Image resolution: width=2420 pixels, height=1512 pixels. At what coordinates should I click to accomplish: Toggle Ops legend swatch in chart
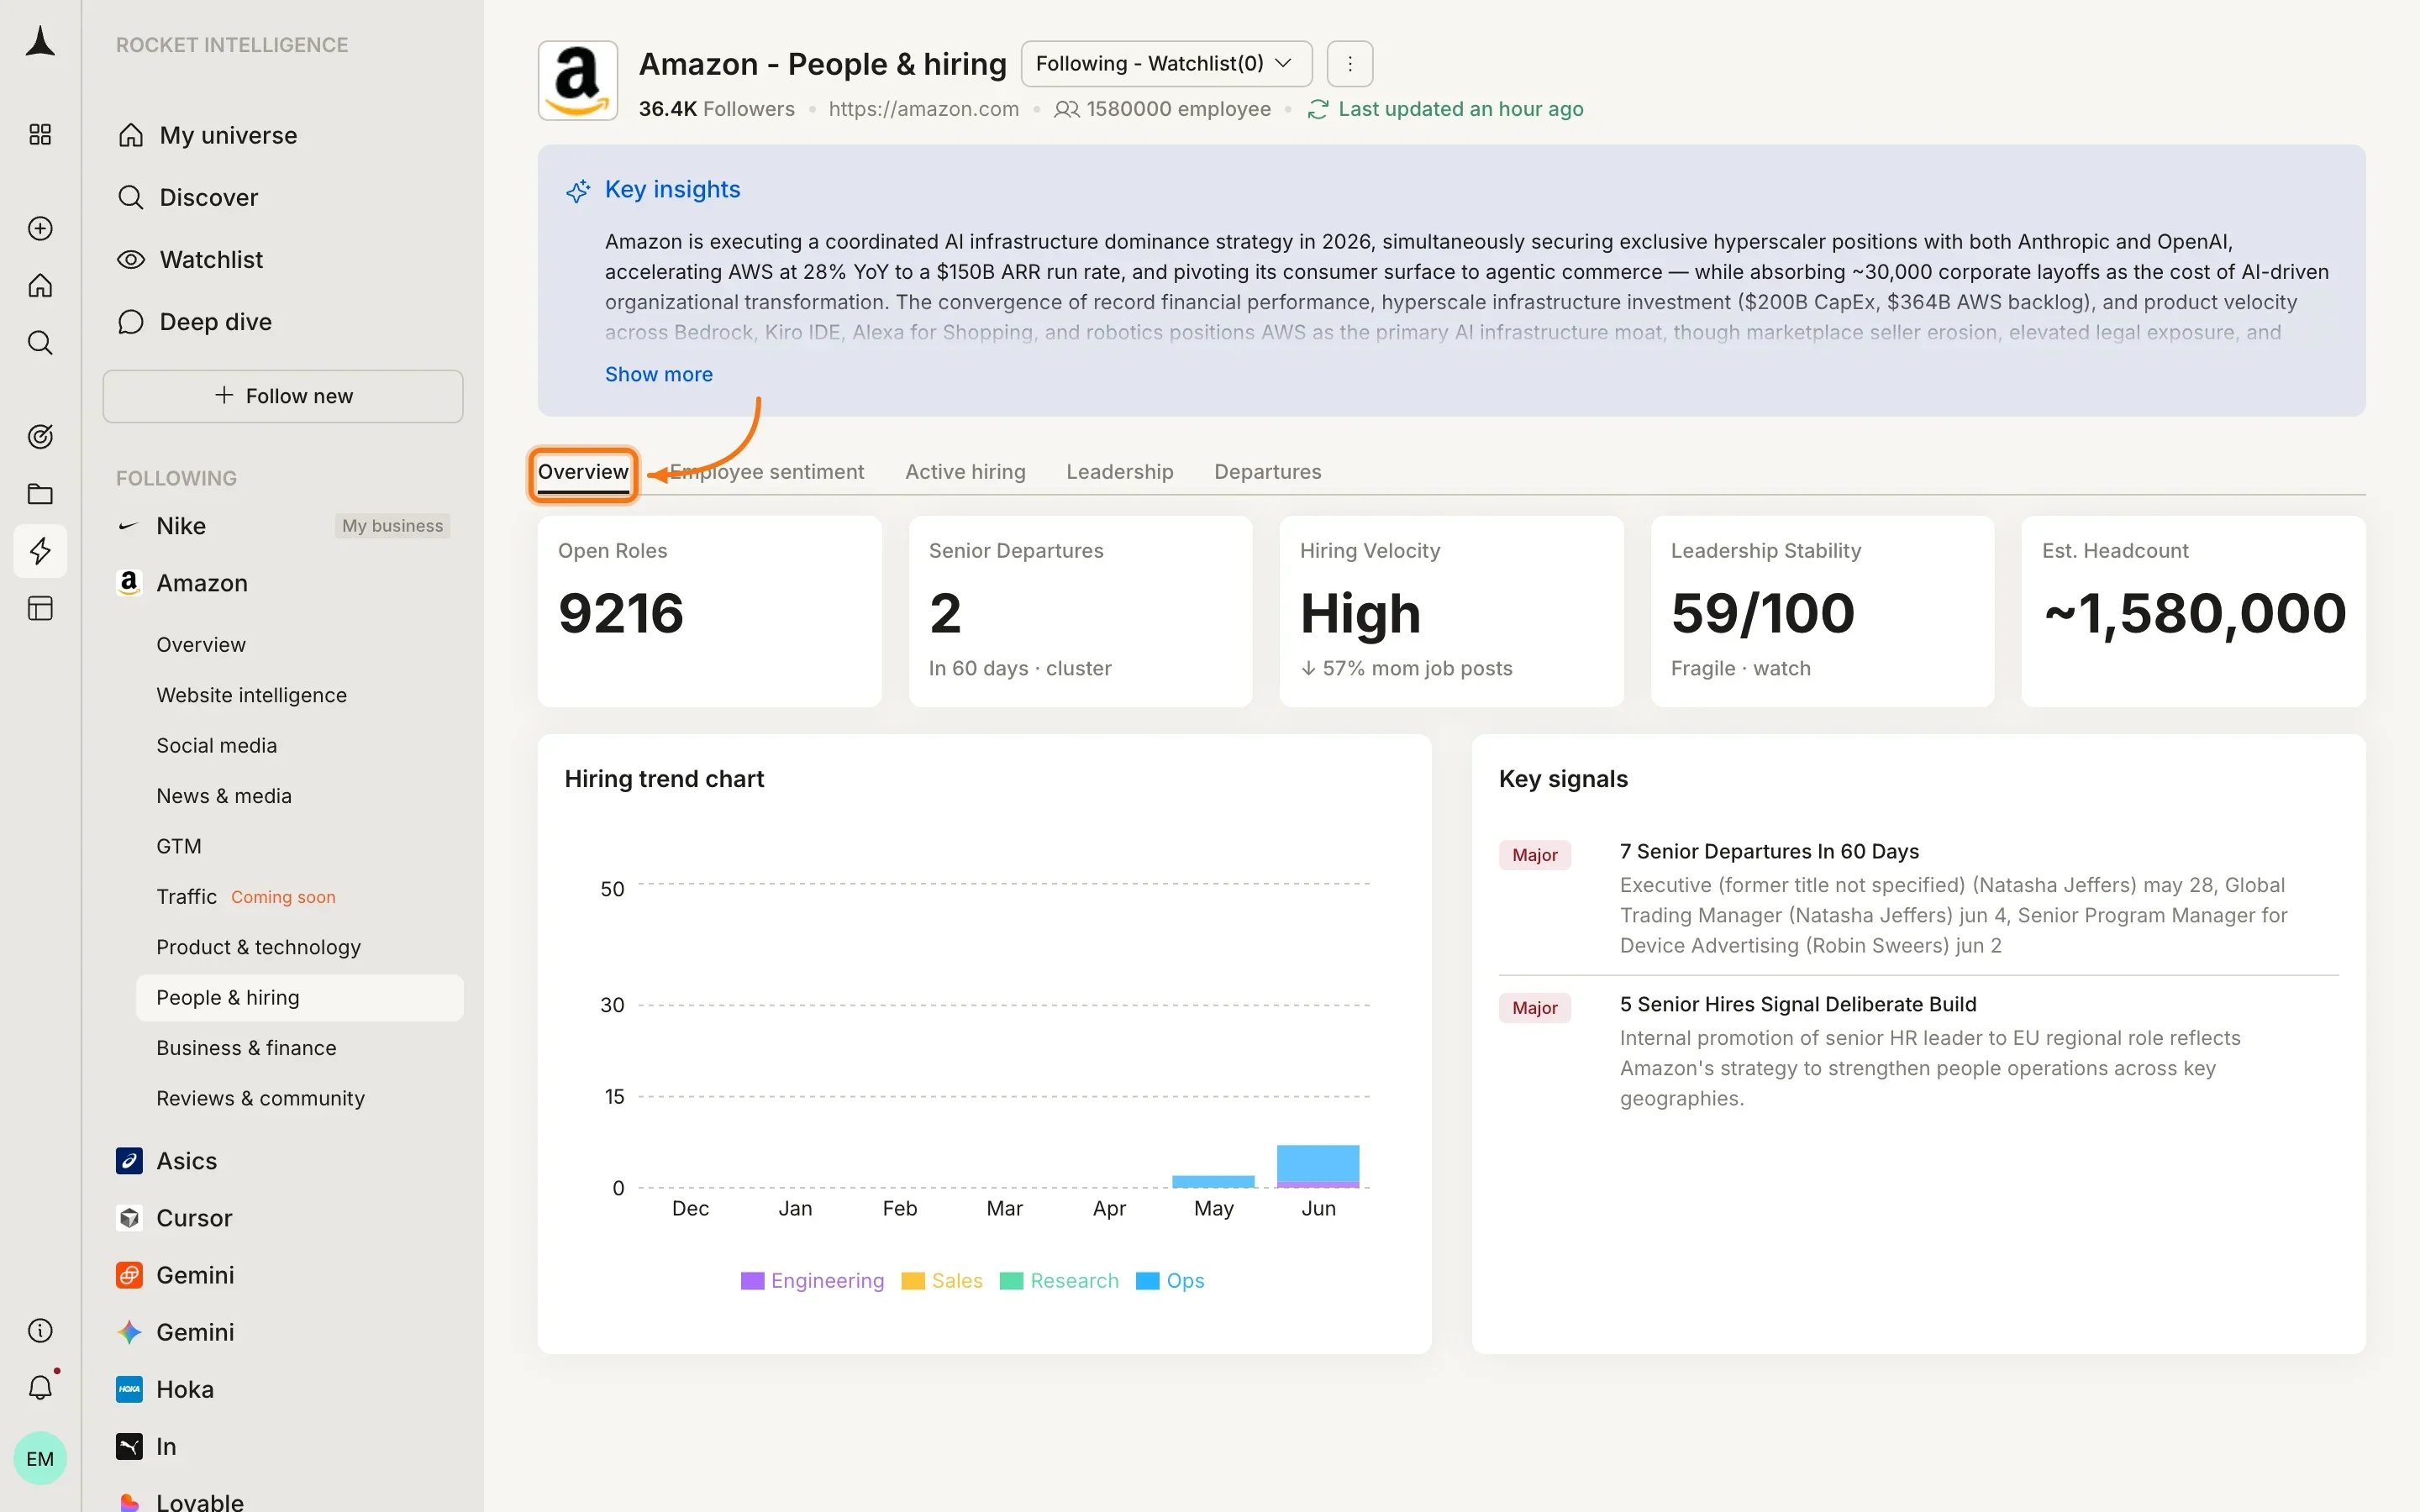(1148, 1281)
